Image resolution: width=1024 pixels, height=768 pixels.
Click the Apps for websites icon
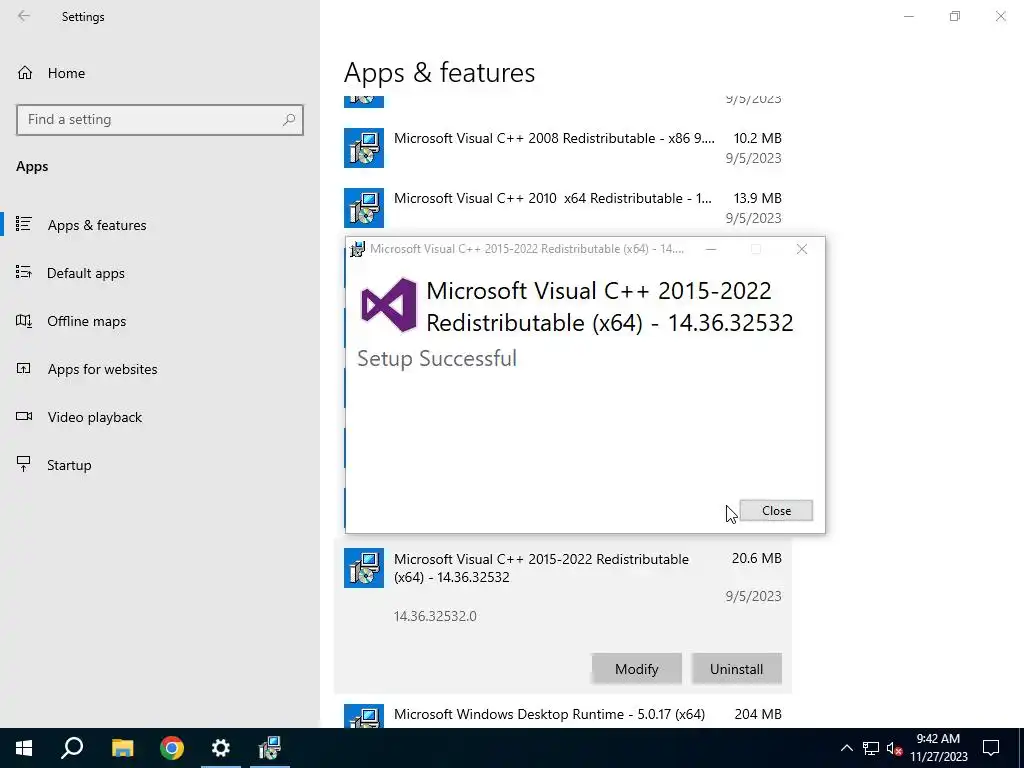[24, 368]
